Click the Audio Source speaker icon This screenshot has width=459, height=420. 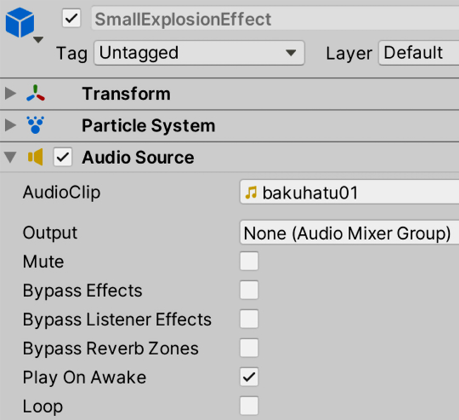click(35, 157)
